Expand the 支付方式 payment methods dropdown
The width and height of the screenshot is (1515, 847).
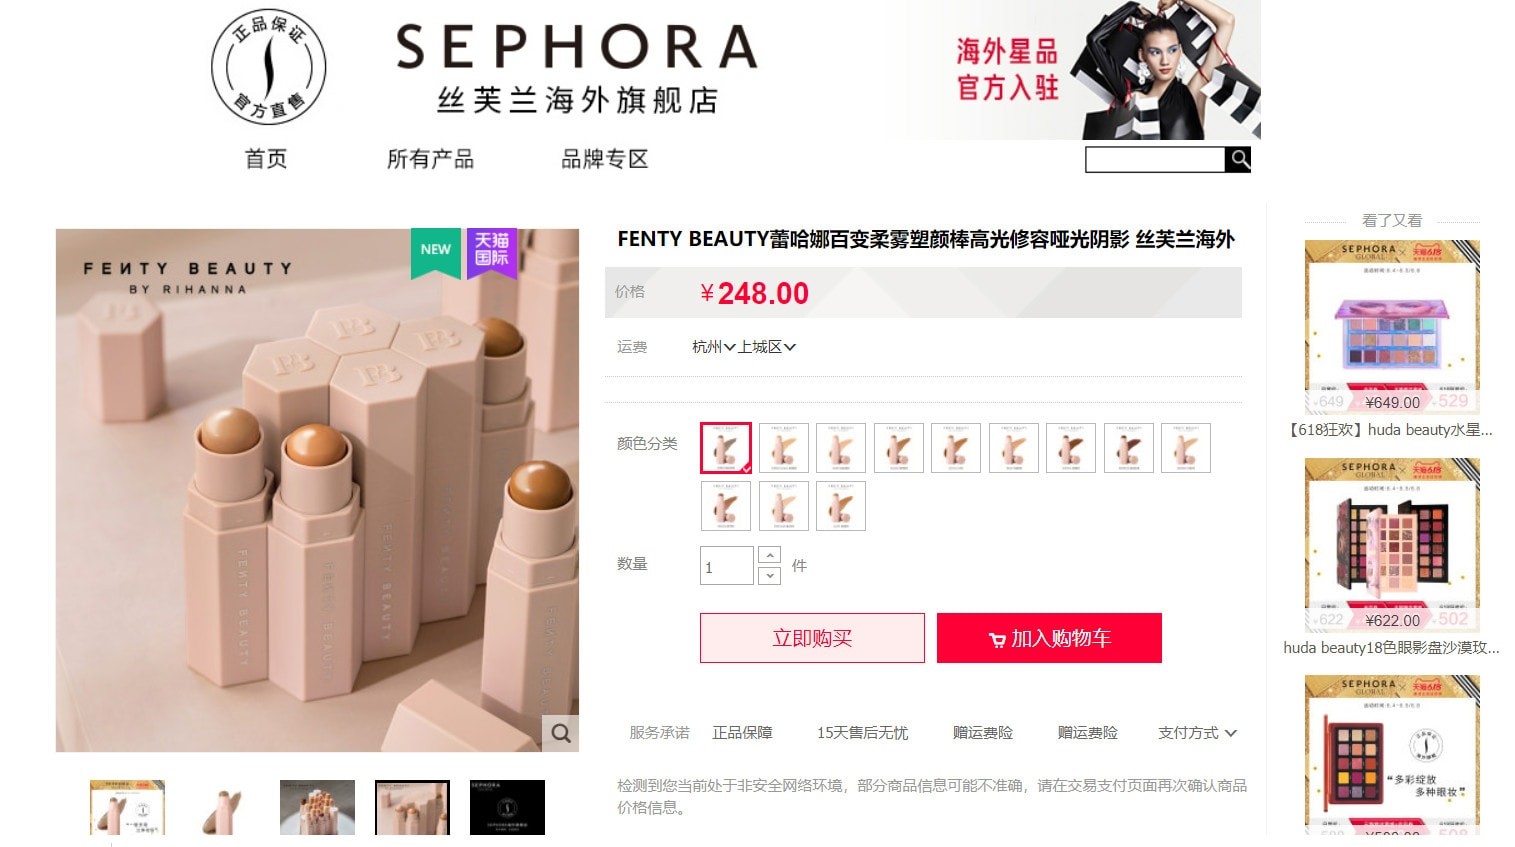coord(1197,733)
